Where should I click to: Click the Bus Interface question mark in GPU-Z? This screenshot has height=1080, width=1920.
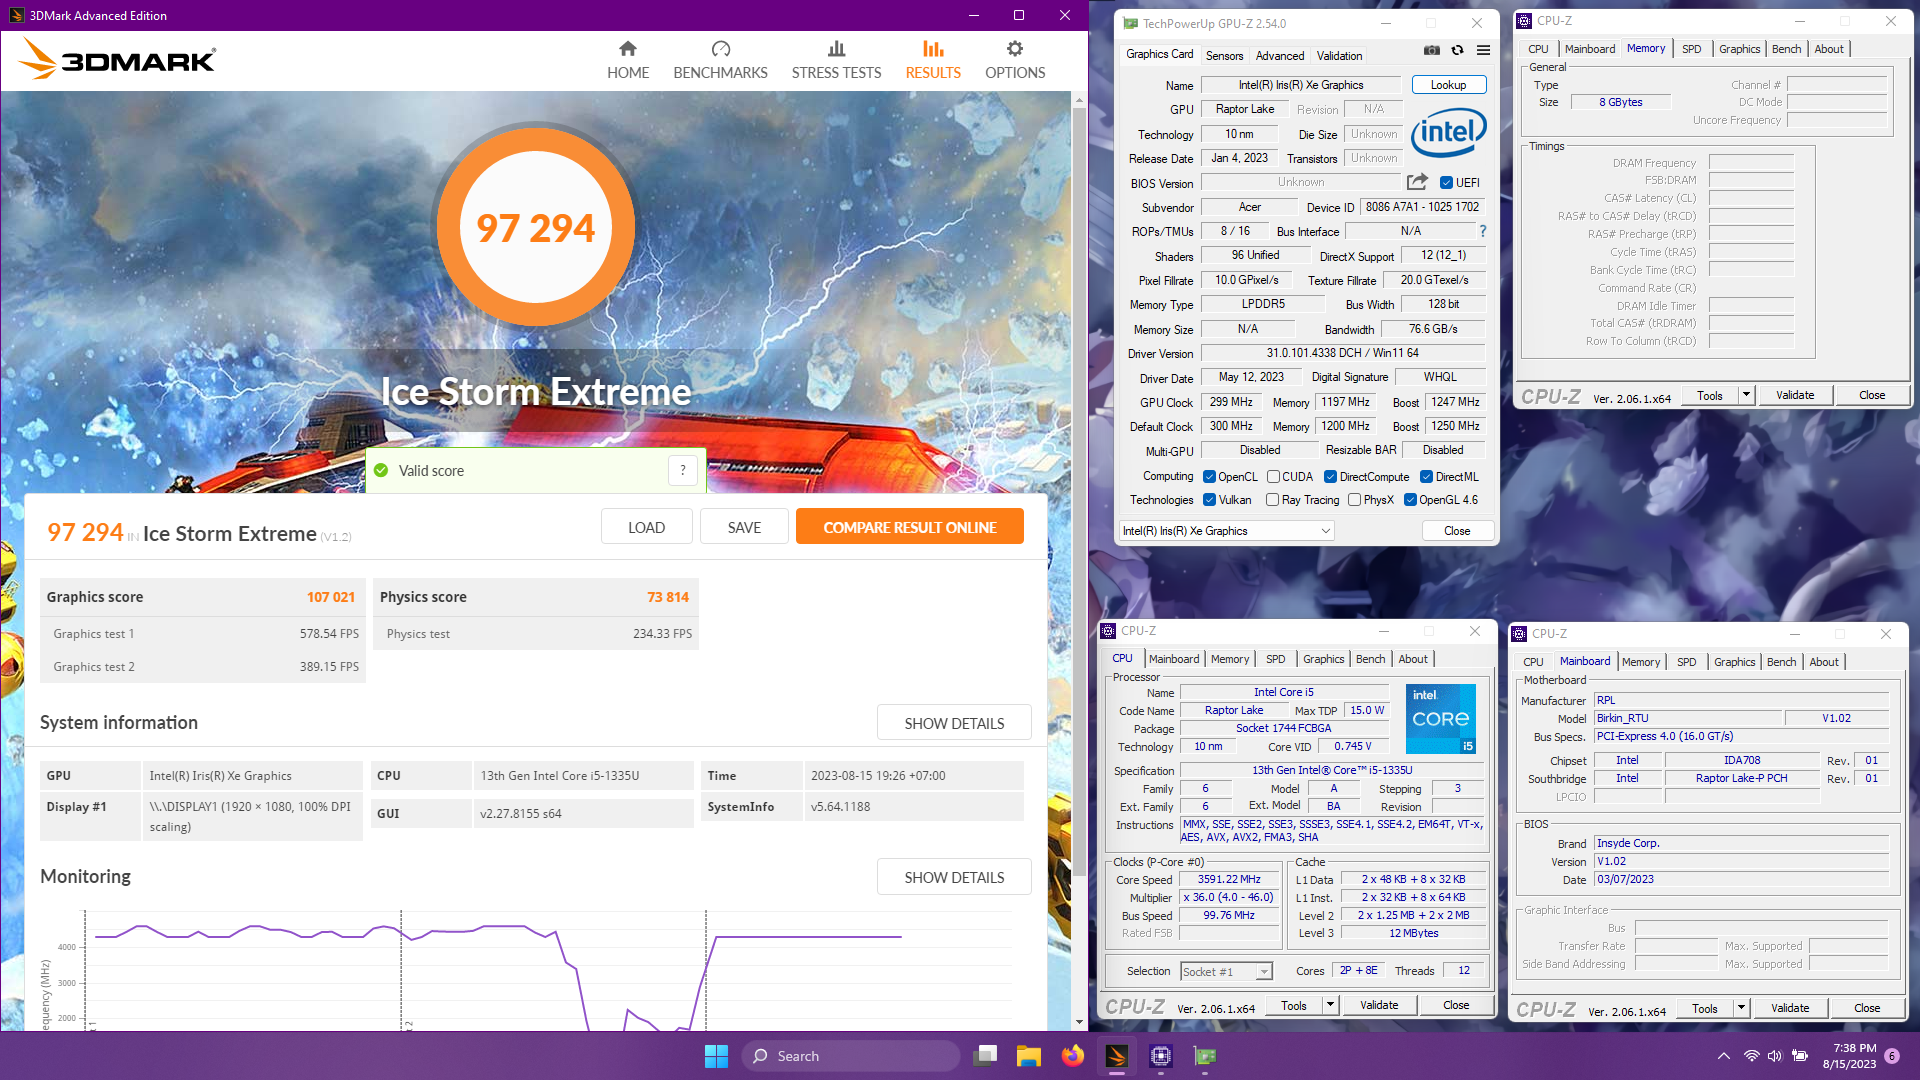pos(1483,231)
